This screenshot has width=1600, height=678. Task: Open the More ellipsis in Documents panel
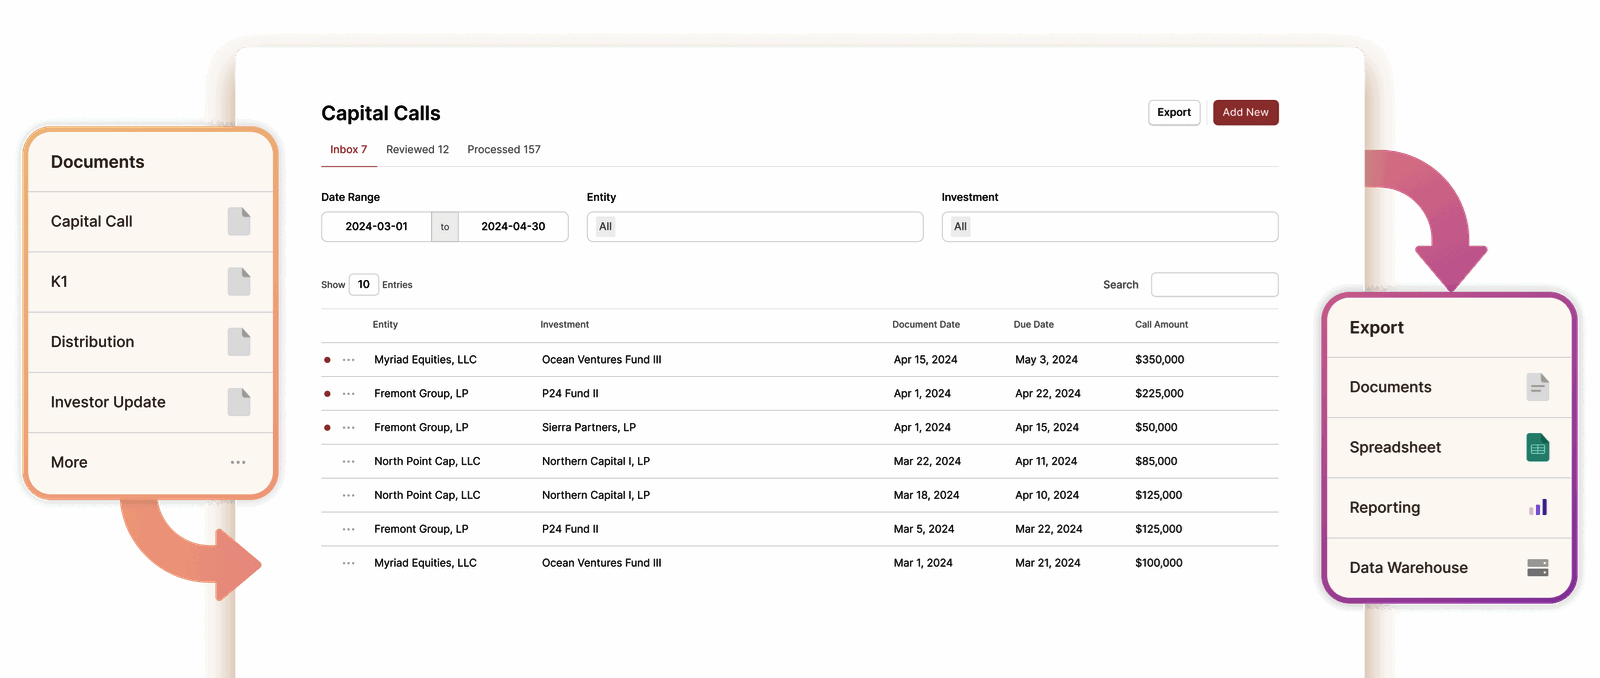point(238,462)
